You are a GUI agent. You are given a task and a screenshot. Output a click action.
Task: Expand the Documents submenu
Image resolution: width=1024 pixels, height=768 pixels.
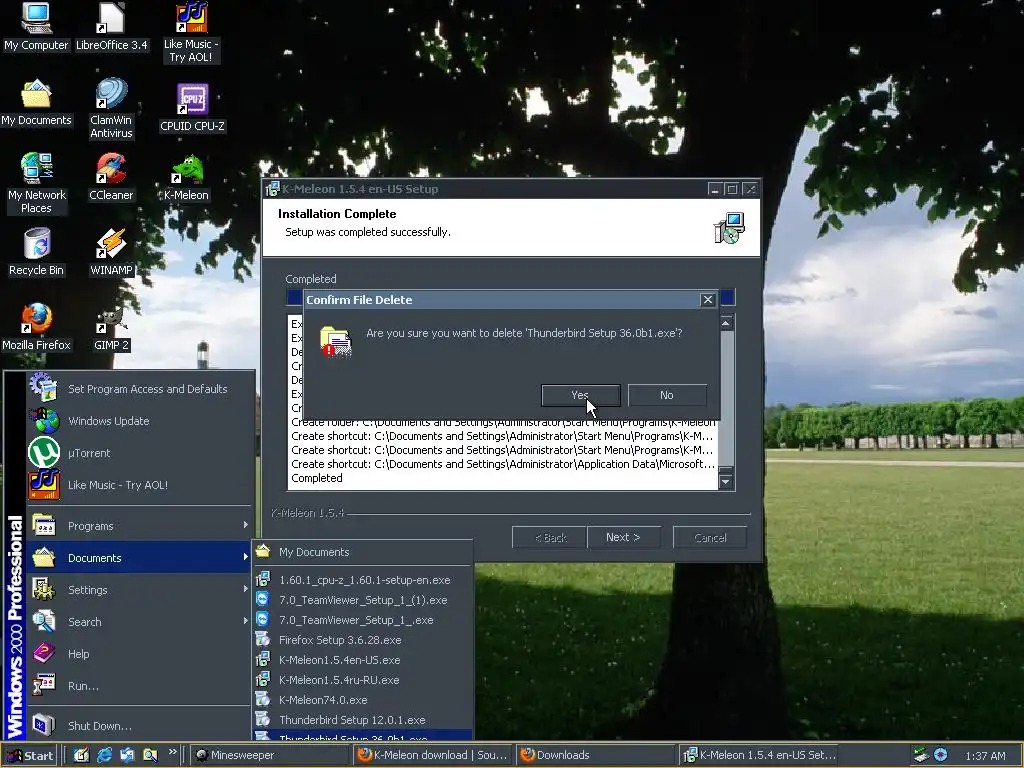[139, 558]
